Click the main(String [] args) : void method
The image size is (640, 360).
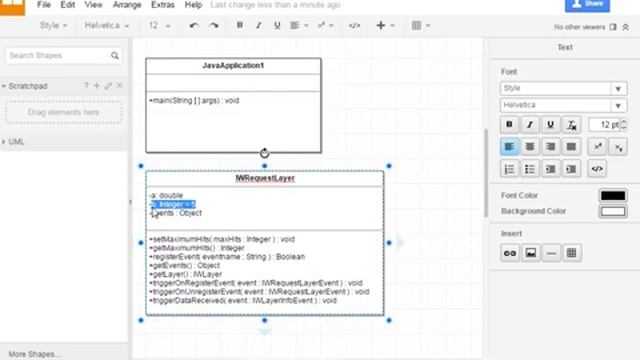194,100
